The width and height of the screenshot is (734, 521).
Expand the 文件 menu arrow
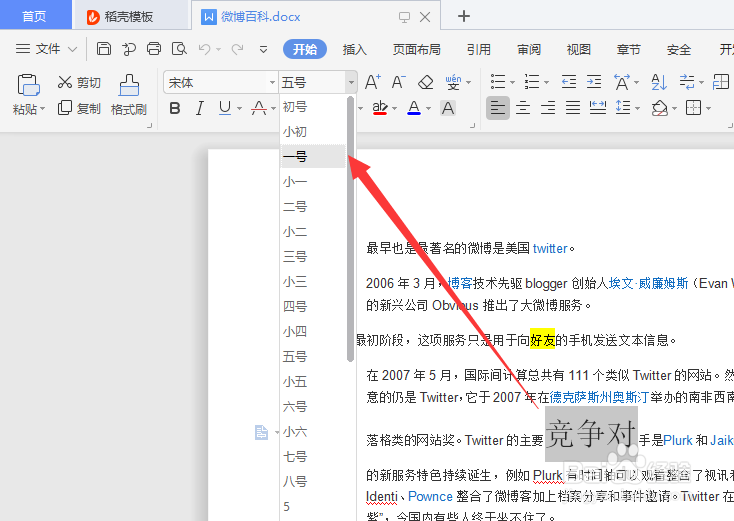pyautogui.click(x=73, y=49)
